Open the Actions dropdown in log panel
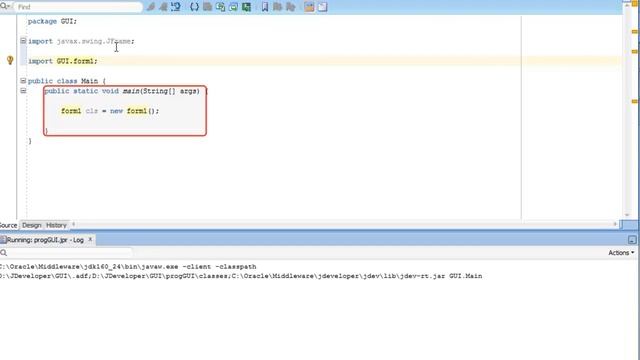 [621, 253]
